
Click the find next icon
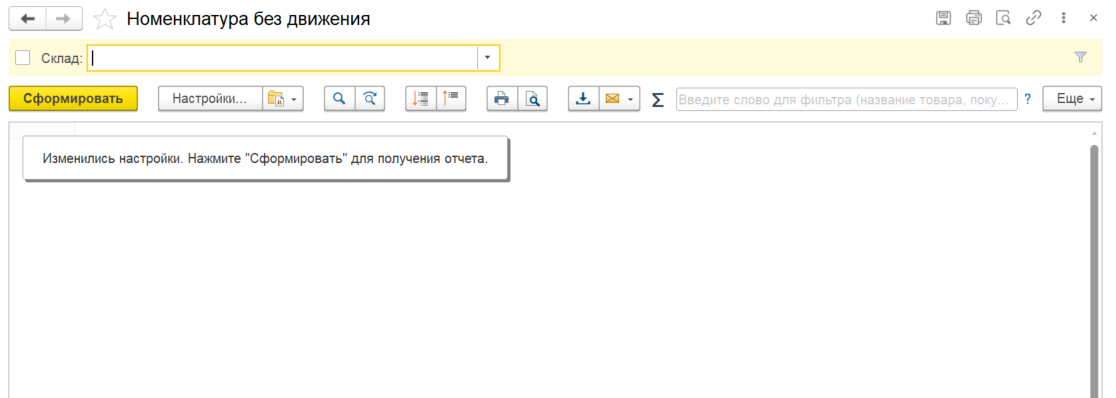[x=369, y=99]
